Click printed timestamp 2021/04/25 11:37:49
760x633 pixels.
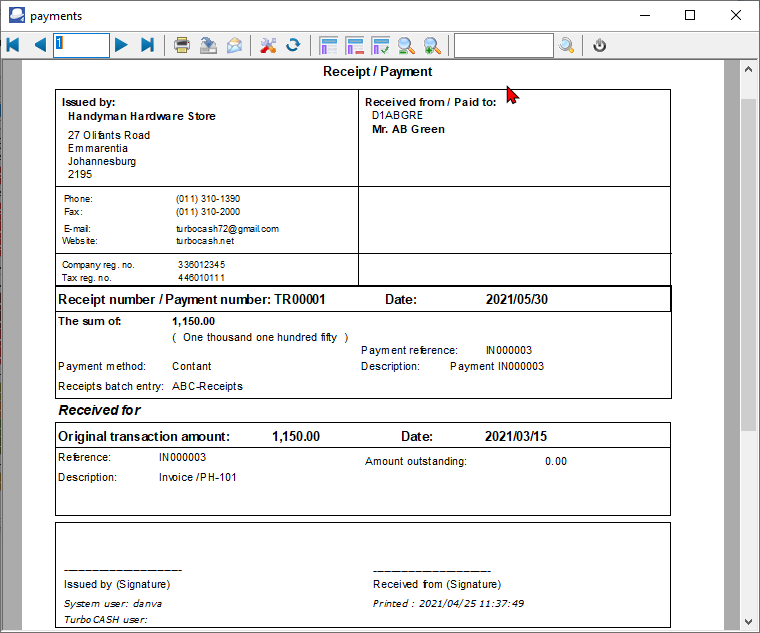pyautogui.click(x=472, y=603)
